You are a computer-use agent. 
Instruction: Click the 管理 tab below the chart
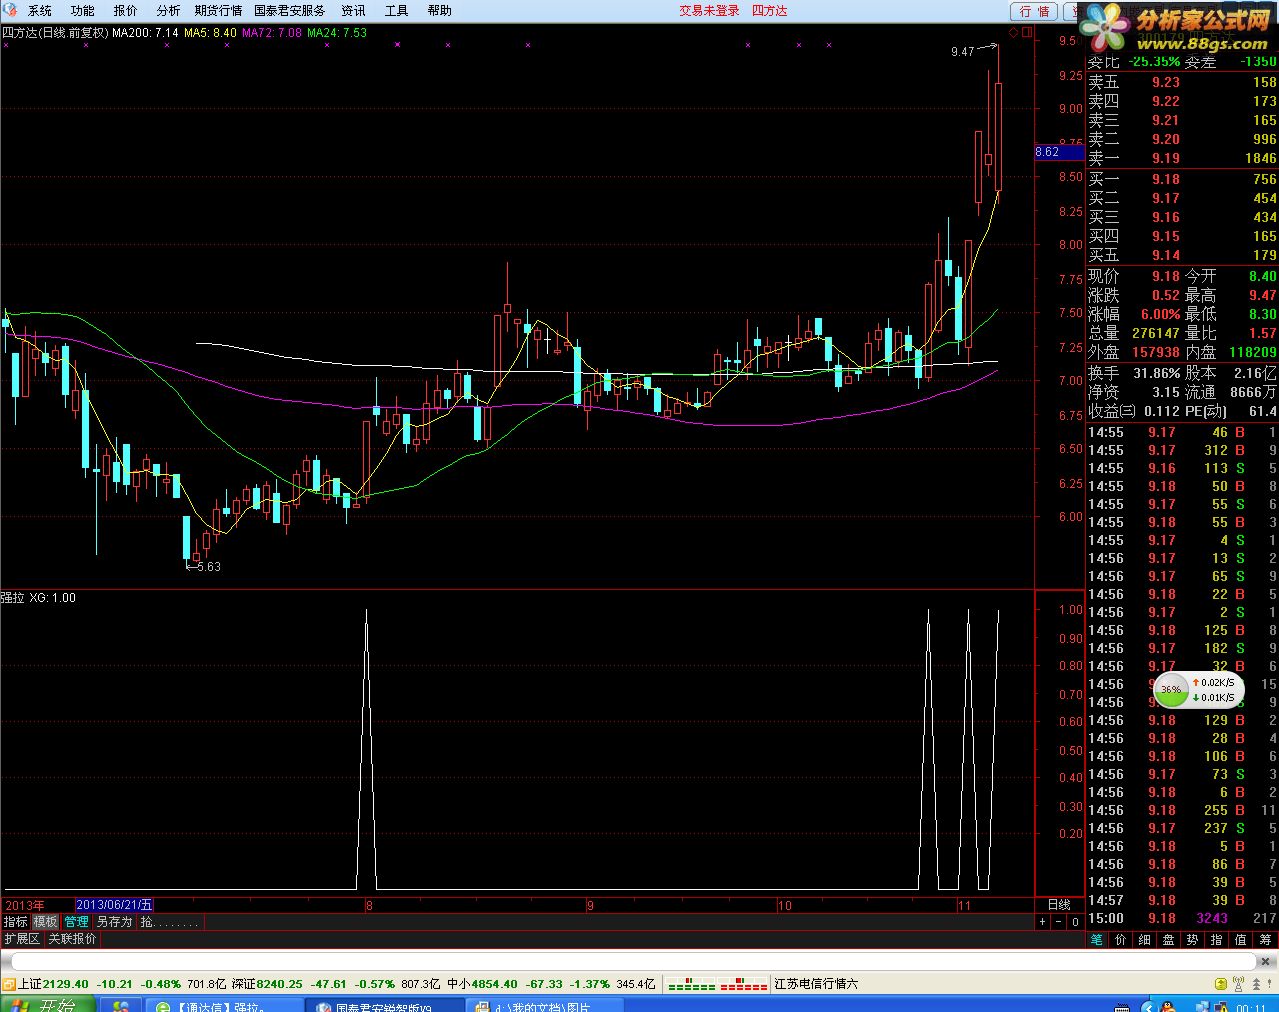76,922
